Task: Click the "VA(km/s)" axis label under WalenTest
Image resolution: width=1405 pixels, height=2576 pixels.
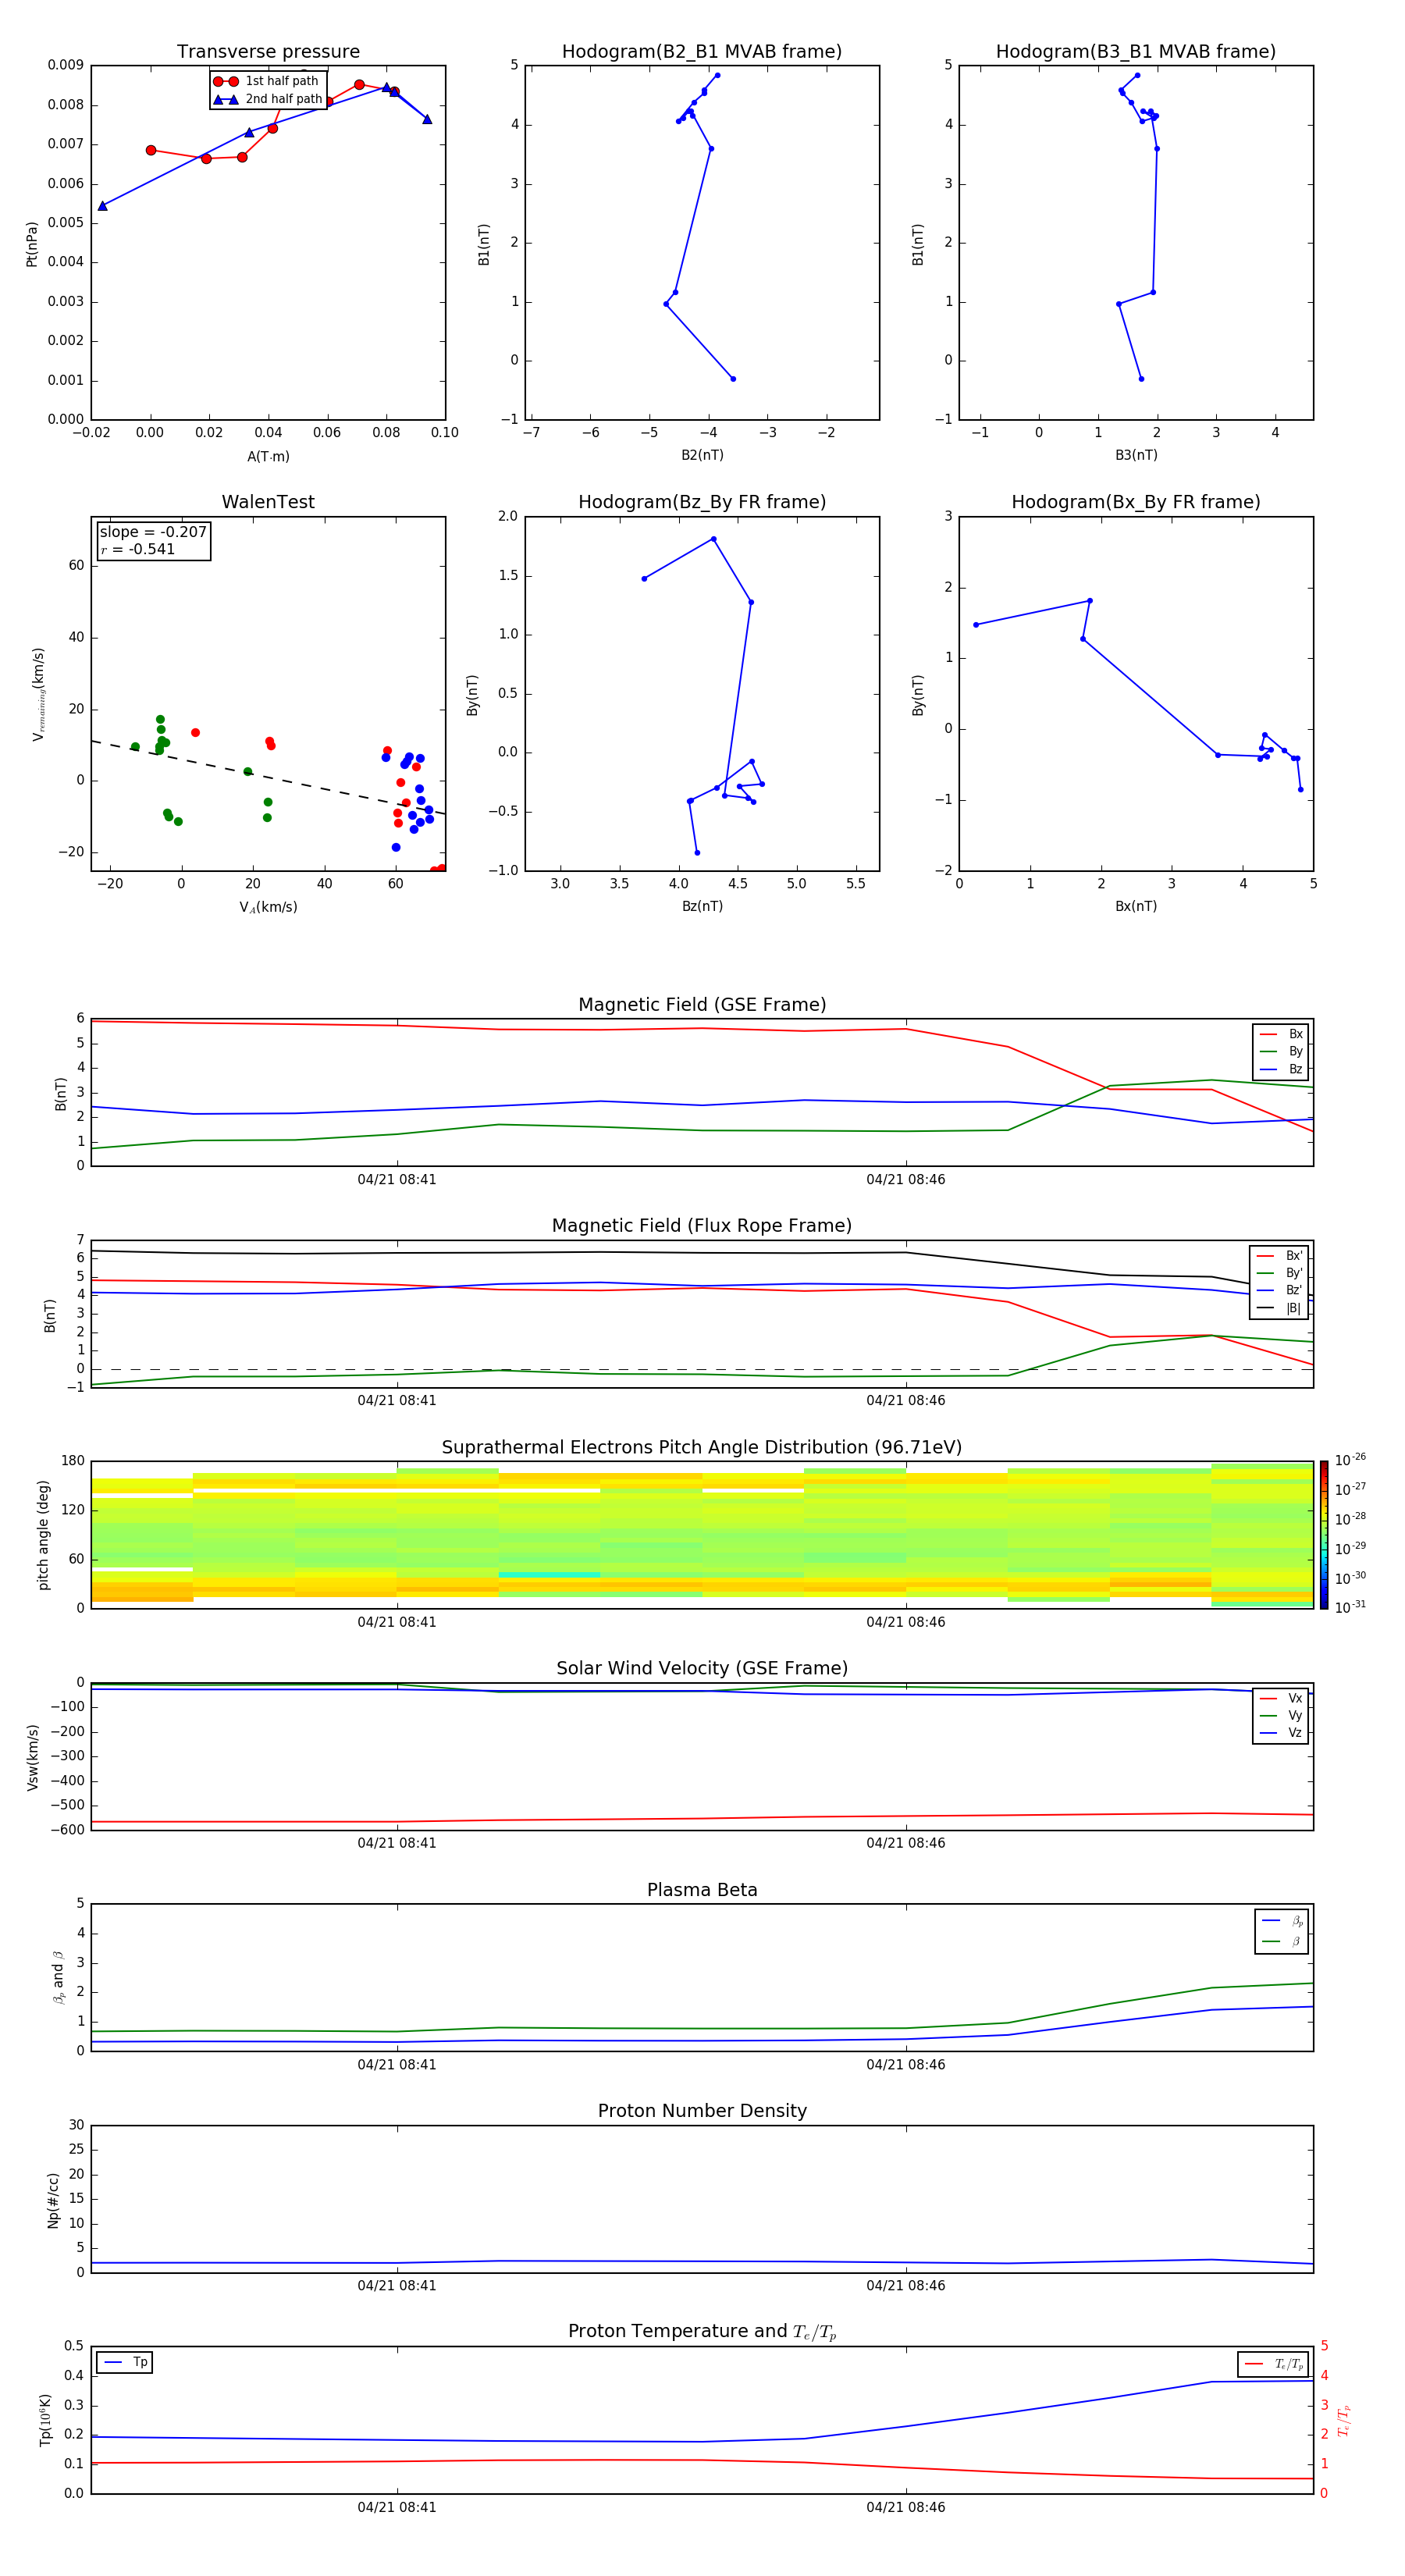Action: tap(268, 907)
